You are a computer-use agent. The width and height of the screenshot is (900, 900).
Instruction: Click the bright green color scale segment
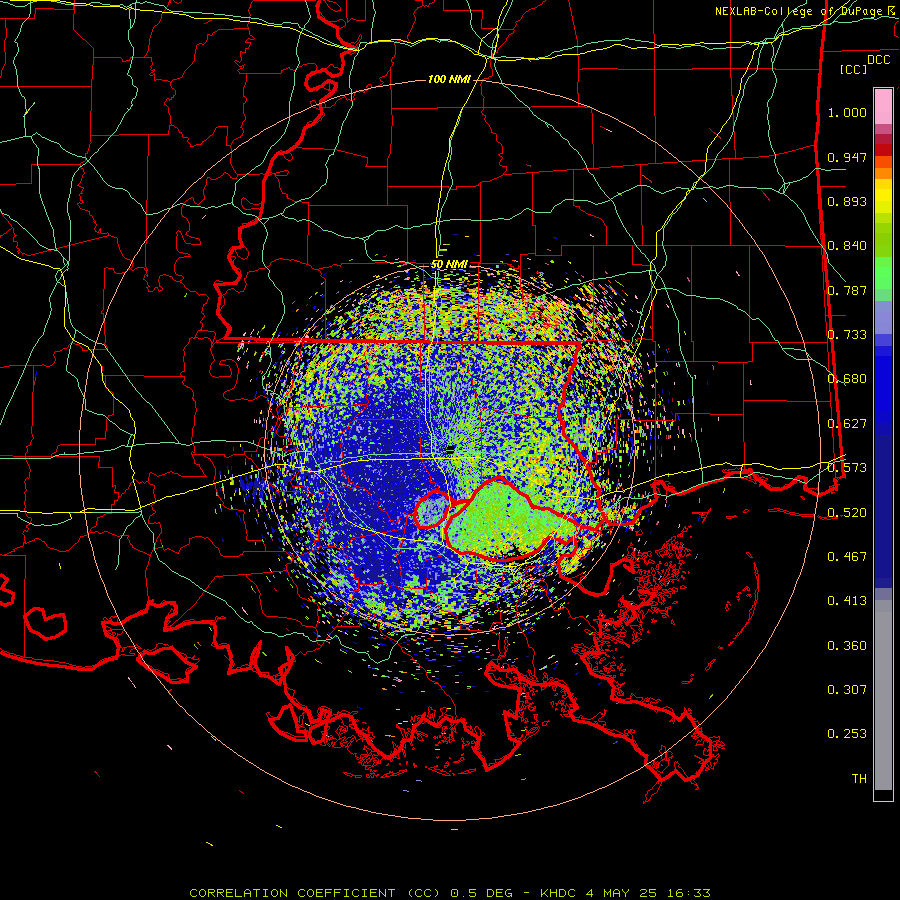click(883, 273)
